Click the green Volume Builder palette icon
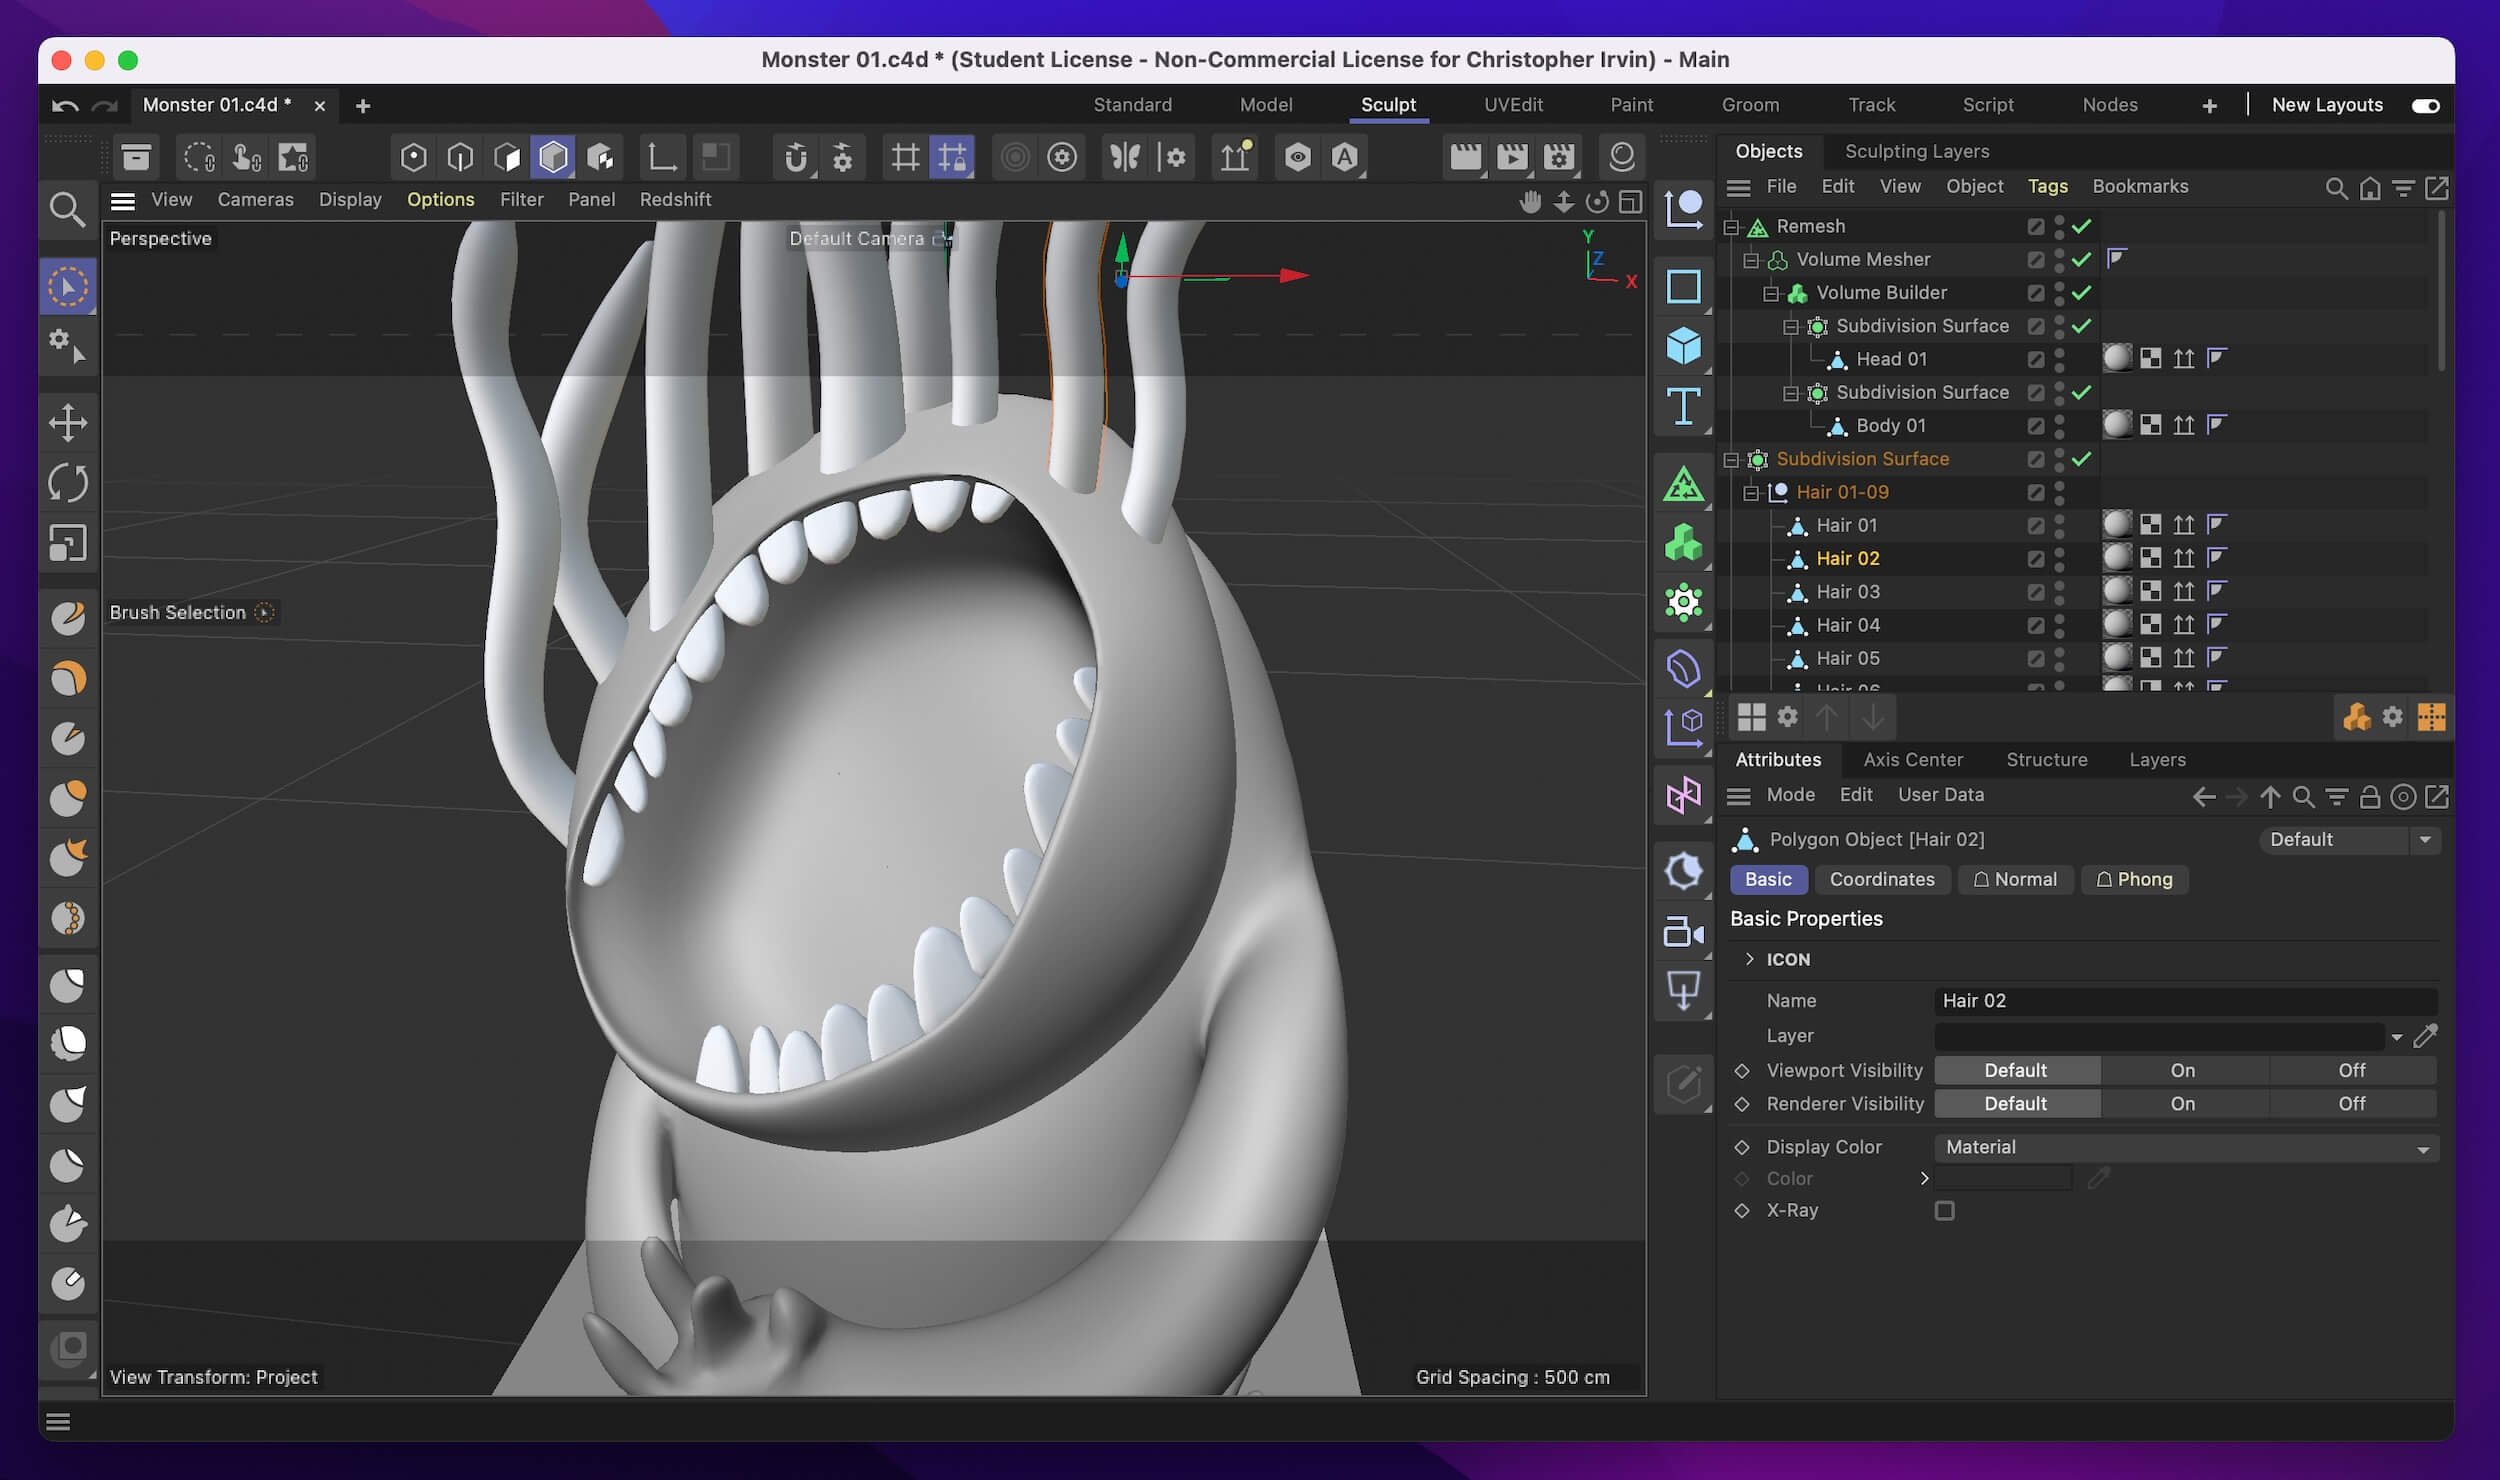This screenshot has height=1480, width=2500. [1684, 543]
